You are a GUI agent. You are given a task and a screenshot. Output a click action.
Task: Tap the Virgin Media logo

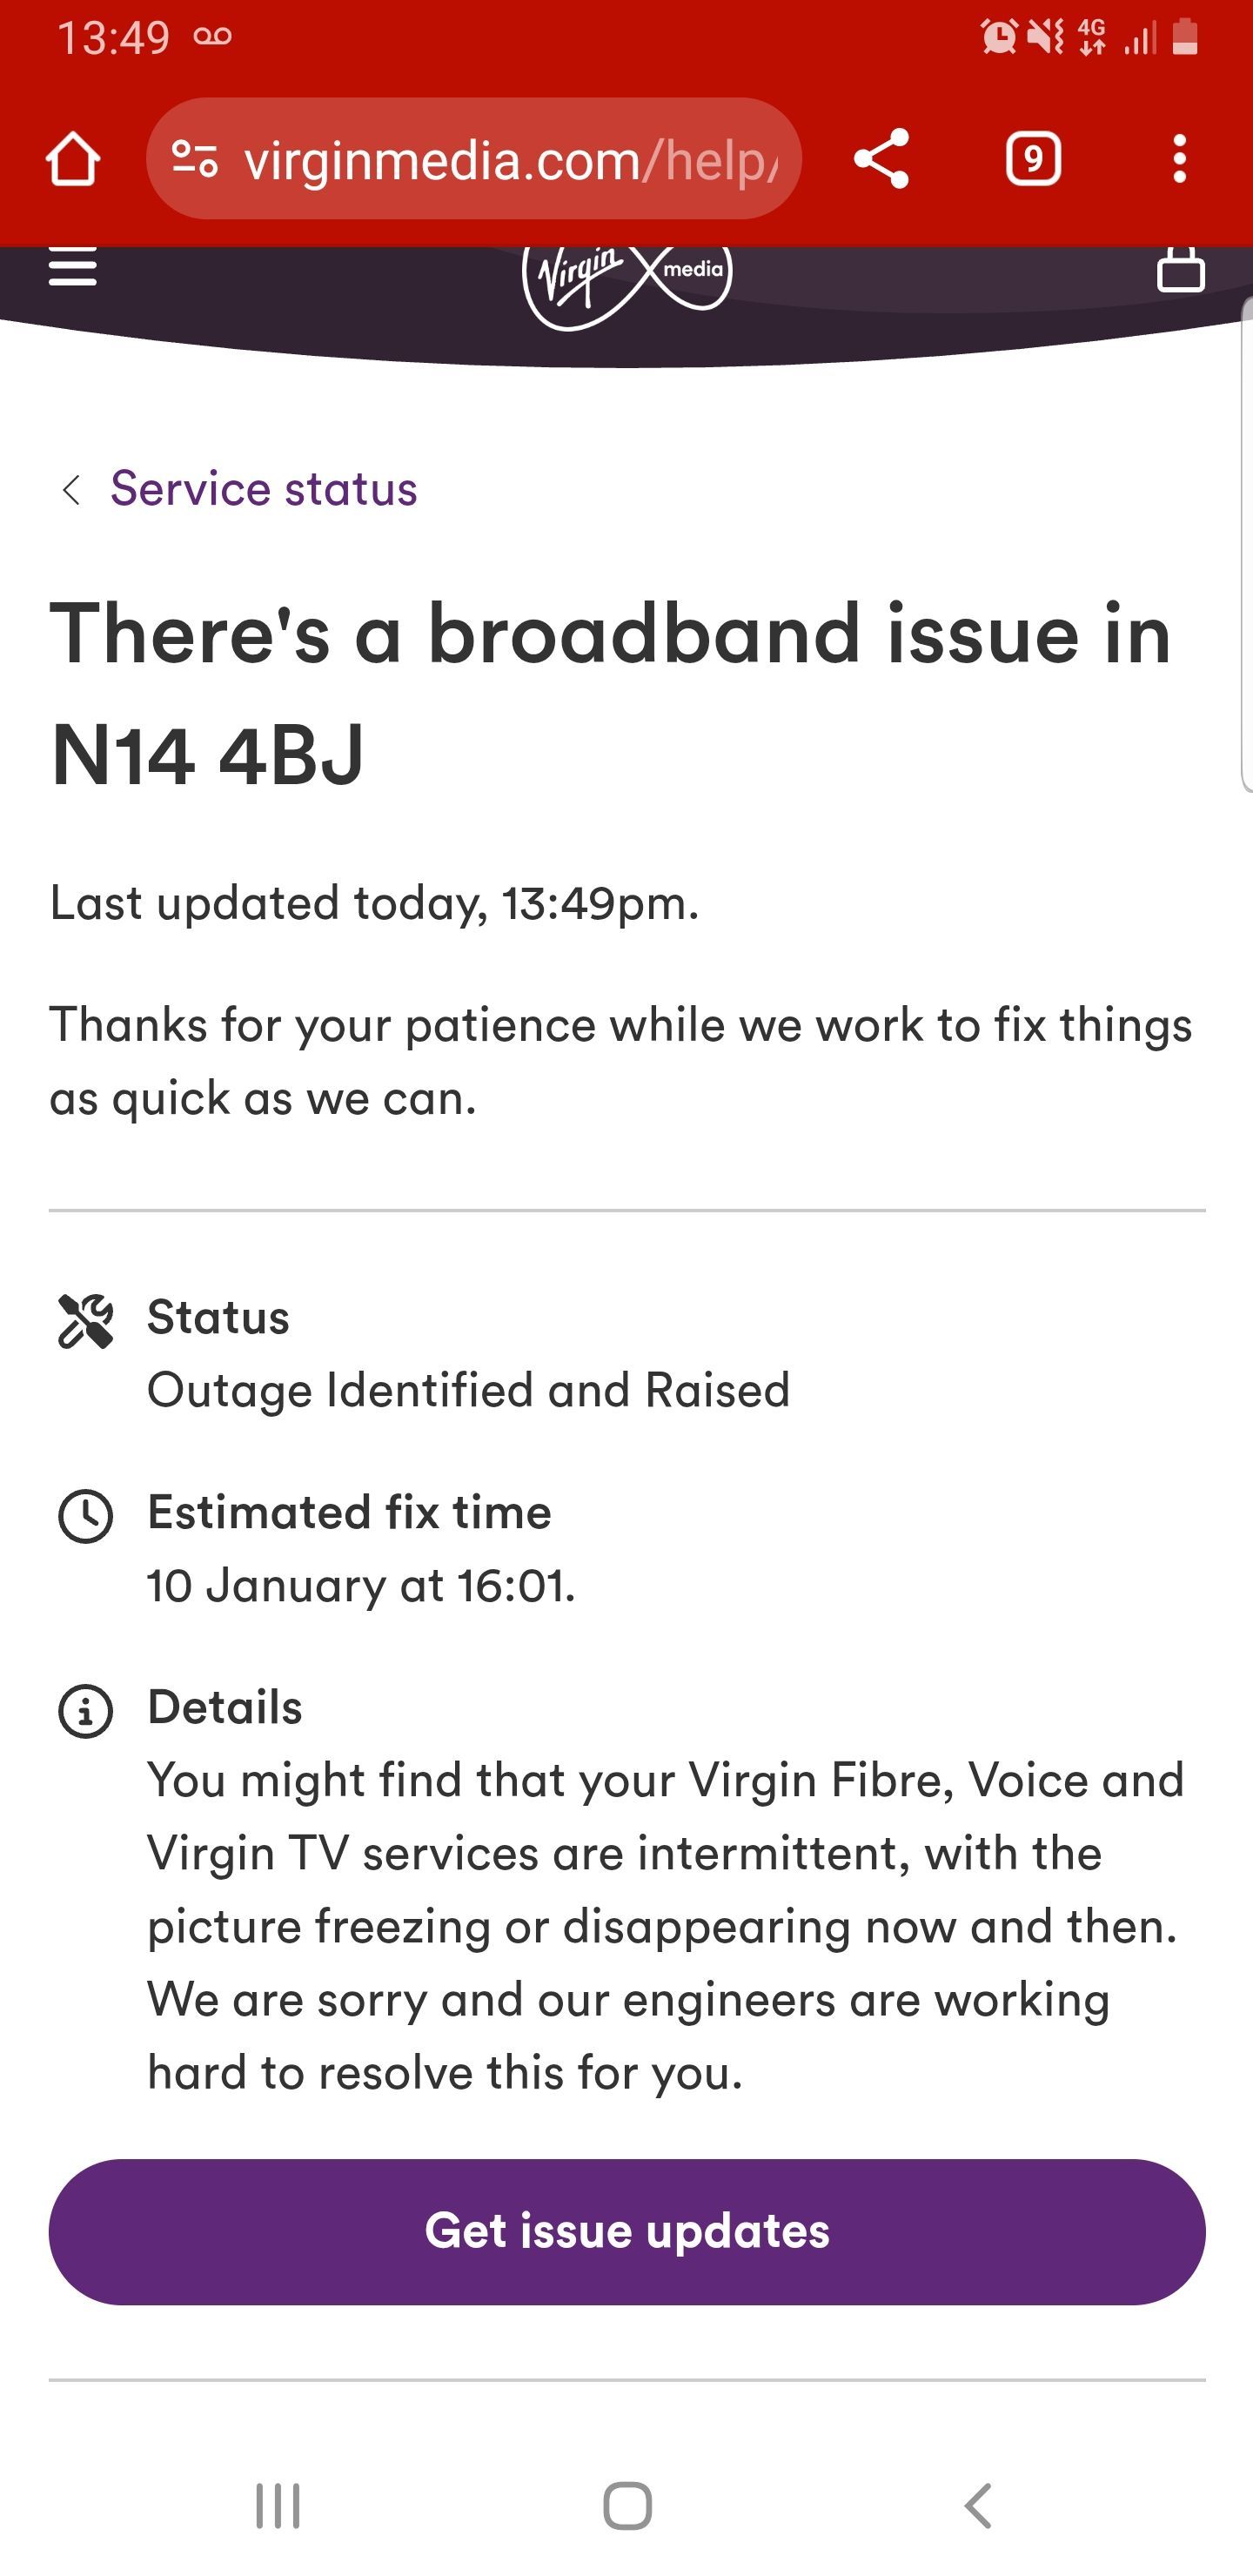627,284
